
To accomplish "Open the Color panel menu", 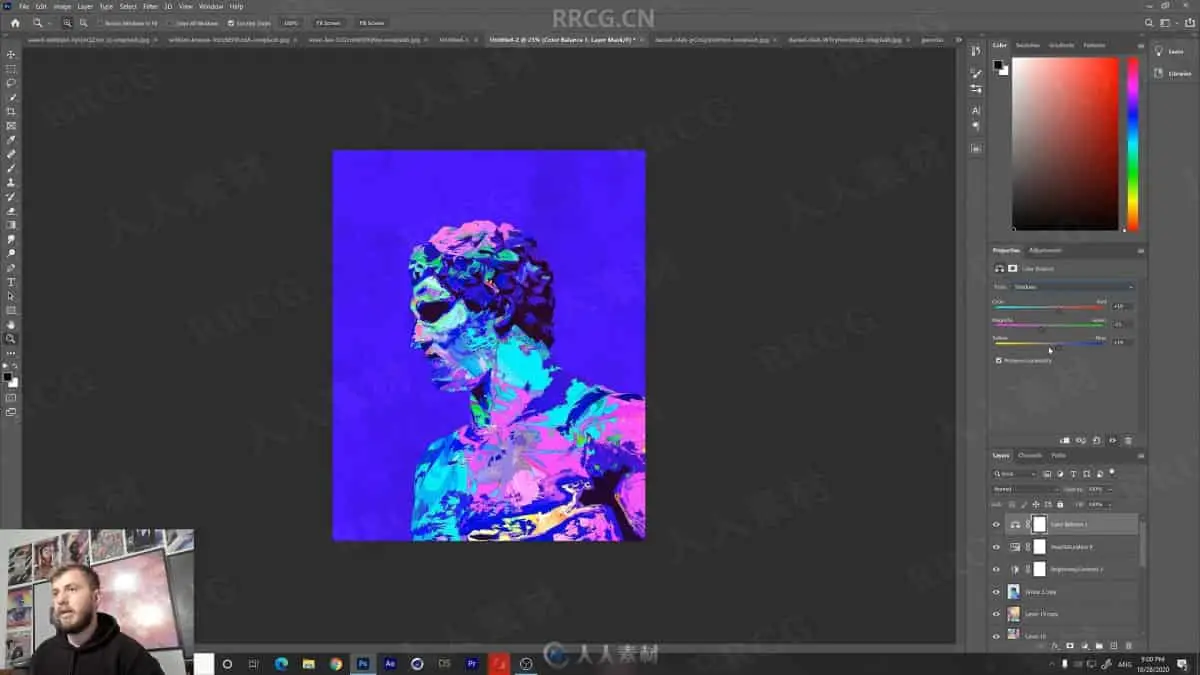I will tap(1140, 45).
